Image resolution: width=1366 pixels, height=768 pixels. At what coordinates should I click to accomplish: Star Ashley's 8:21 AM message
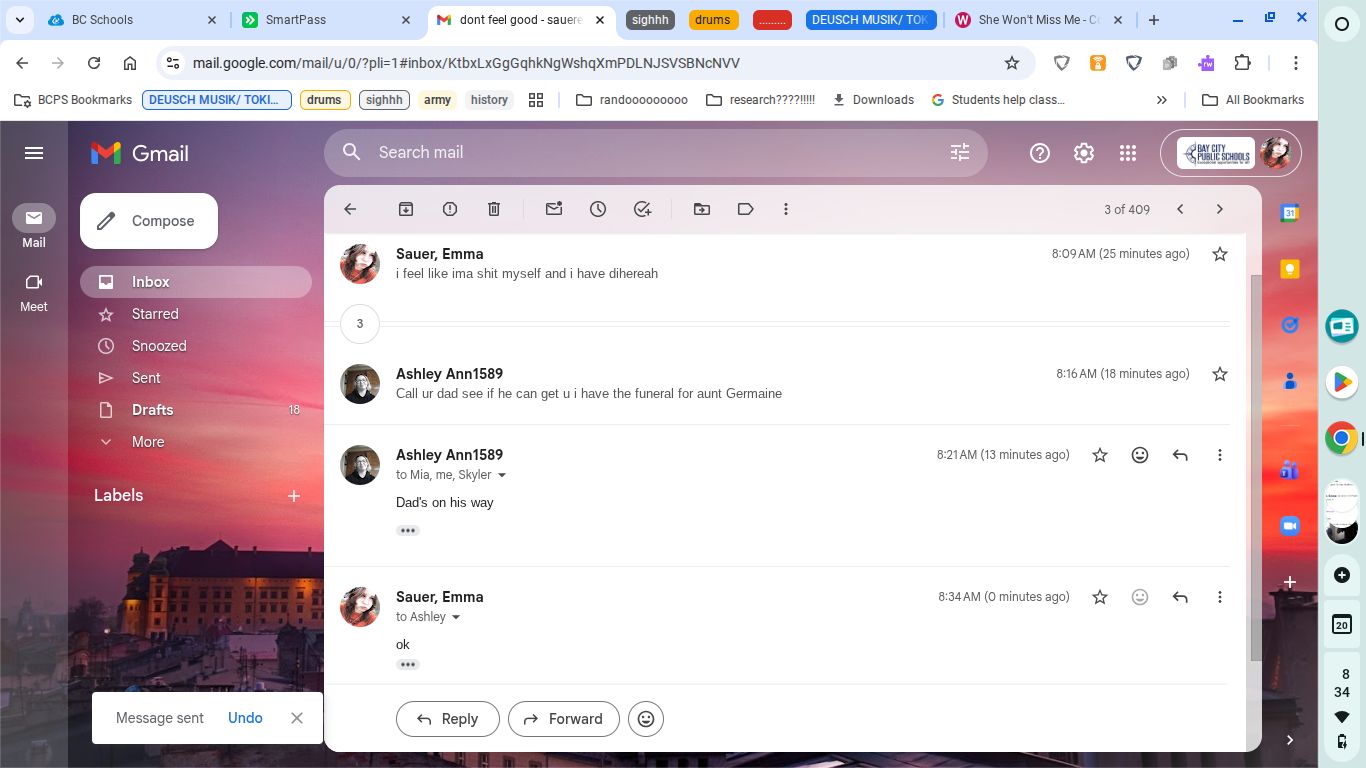pos(1100,455)
